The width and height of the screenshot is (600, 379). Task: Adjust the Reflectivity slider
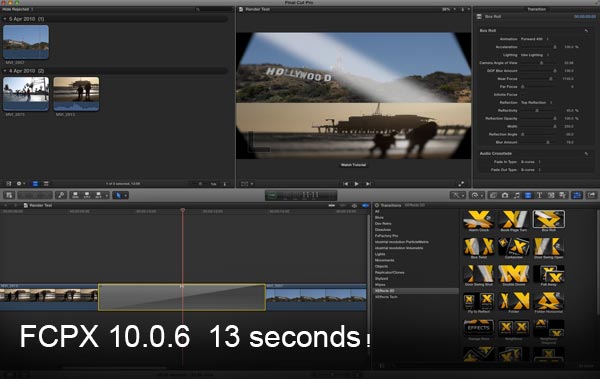(x=538, y=111)
